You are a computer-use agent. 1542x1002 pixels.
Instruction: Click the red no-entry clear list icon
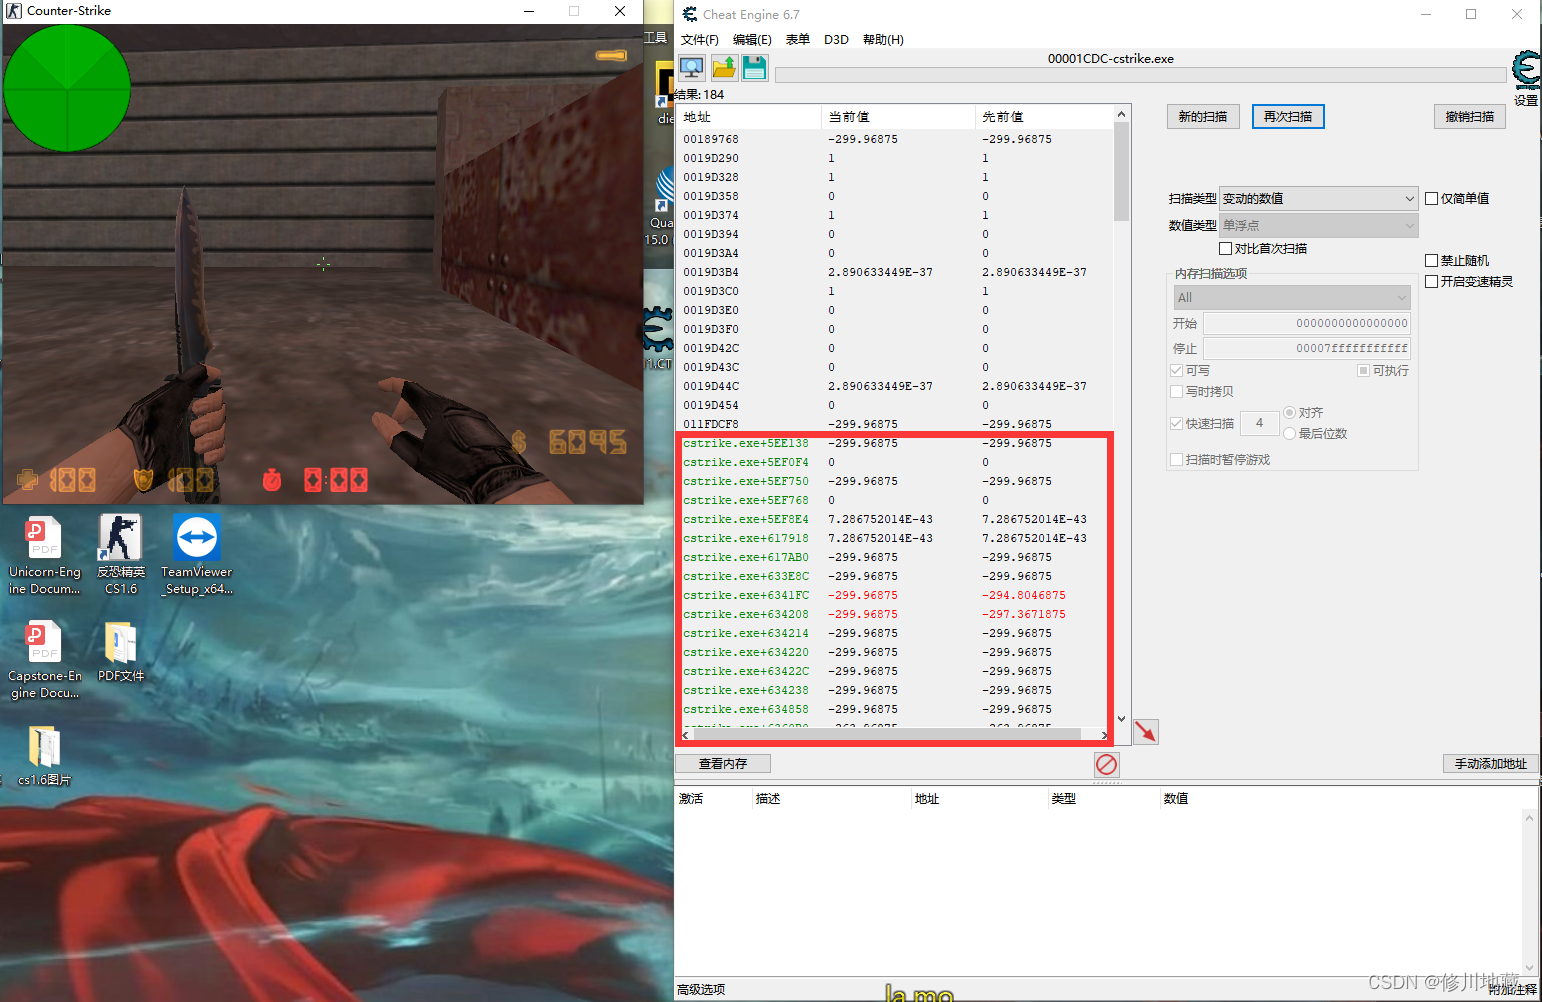tap(1107, 765)
